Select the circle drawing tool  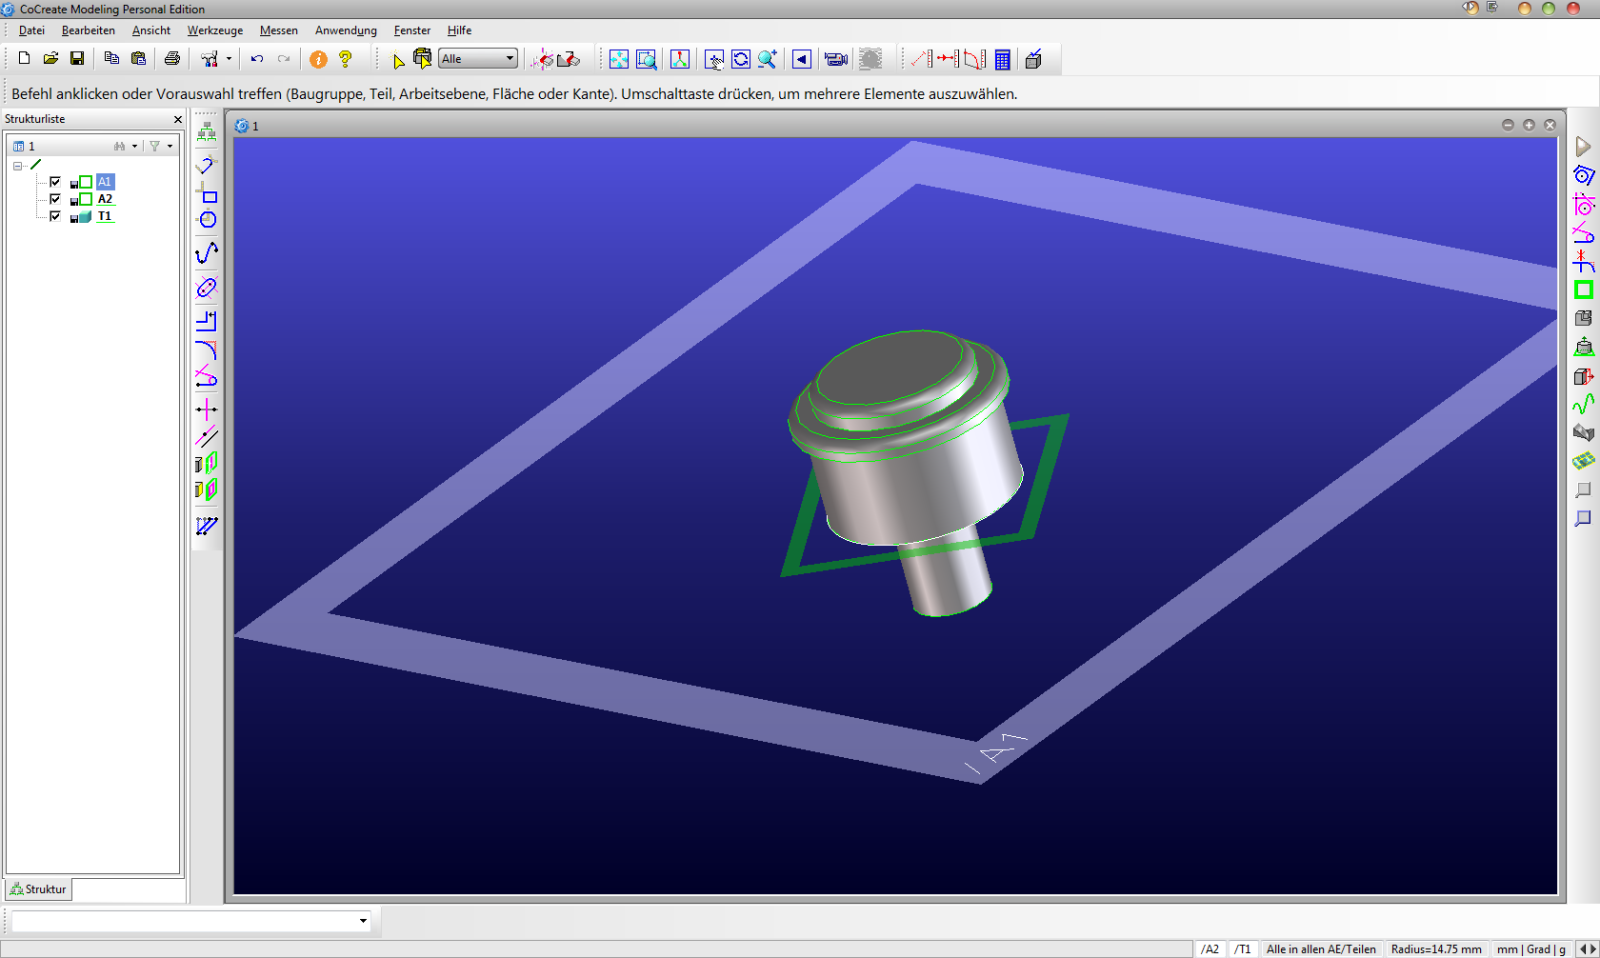pos(207,220)
